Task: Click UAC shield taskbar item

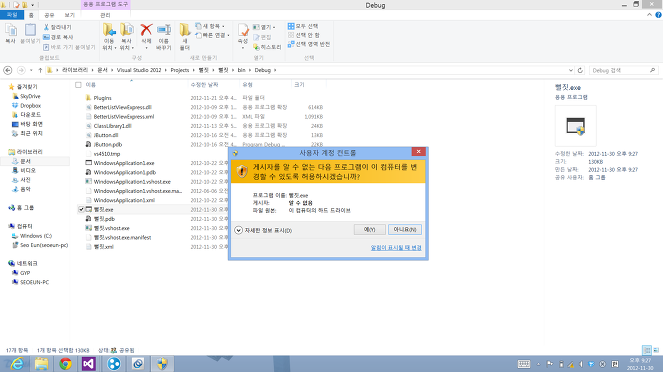Action: pos(162,364)
